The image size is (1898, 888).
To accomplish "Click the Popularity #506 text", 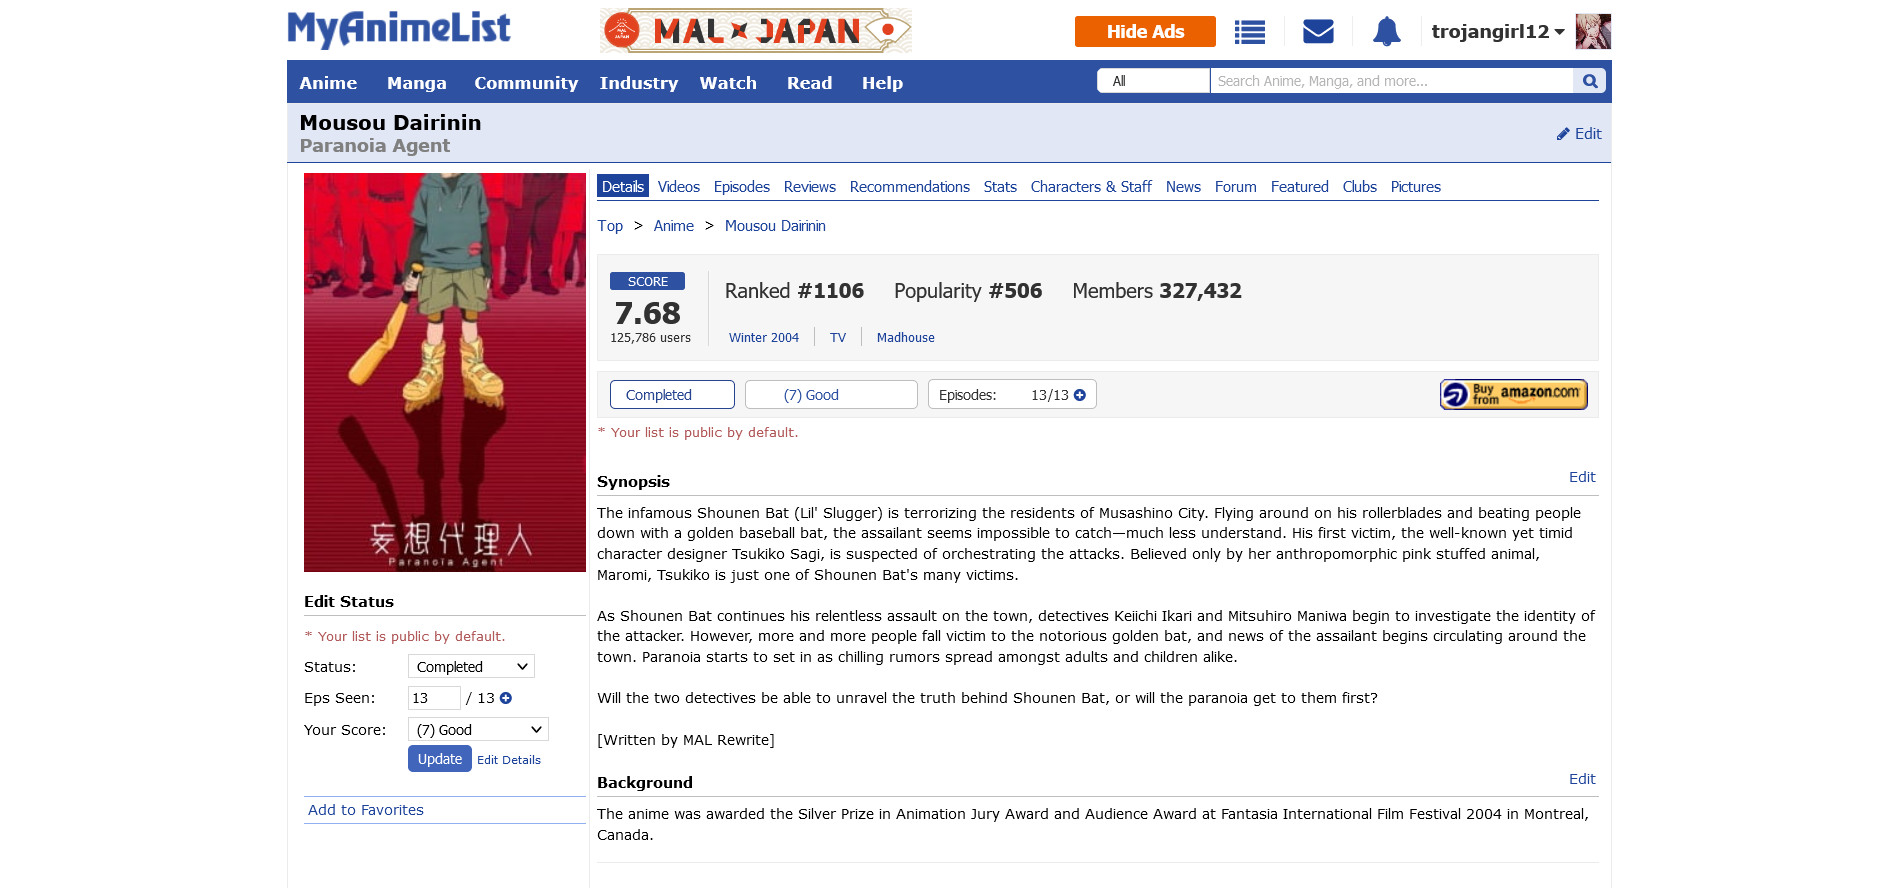I will pyautogui.click(x=968, y=291).
